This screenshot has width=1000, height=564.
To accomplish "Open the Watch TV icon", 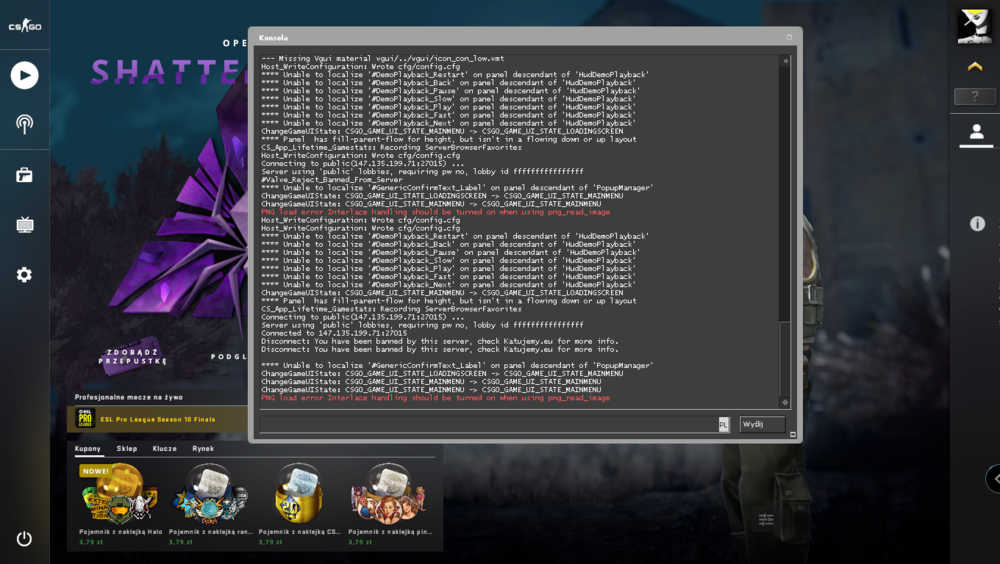I will tap(24, 225).
